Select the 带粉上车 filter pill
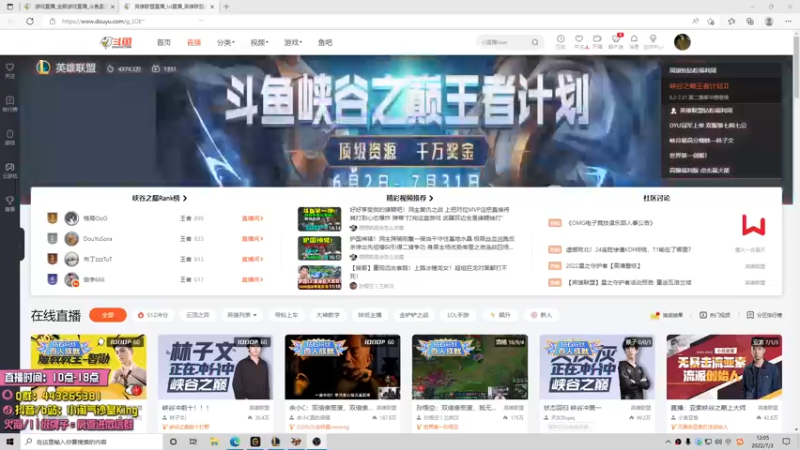The height and width of the screenshot is (450, 800). tap(286, 315)
